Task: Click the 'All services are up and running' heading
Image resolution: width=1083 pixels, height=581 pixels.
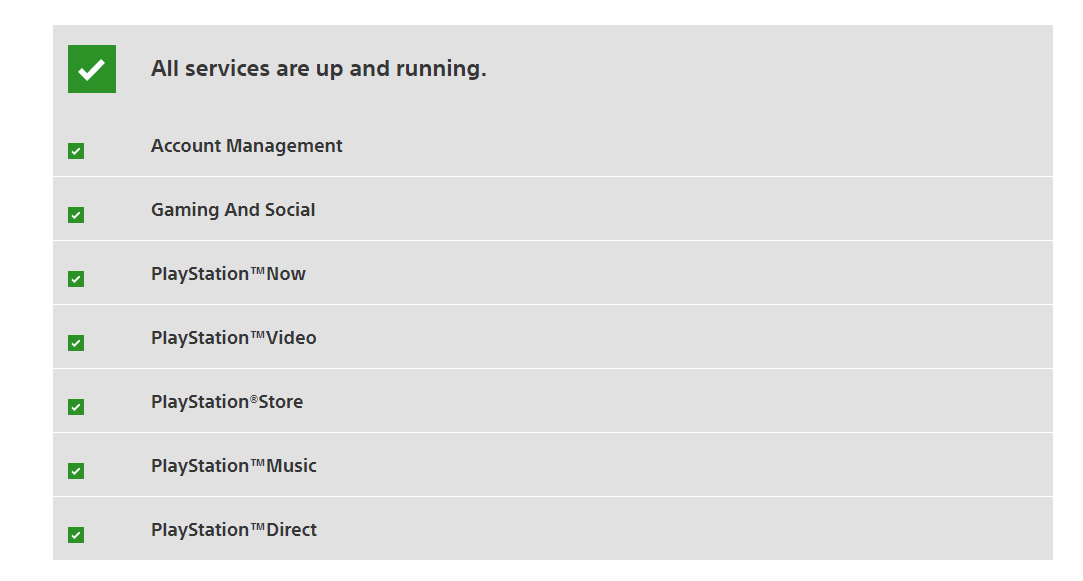Action: (318, 69)
